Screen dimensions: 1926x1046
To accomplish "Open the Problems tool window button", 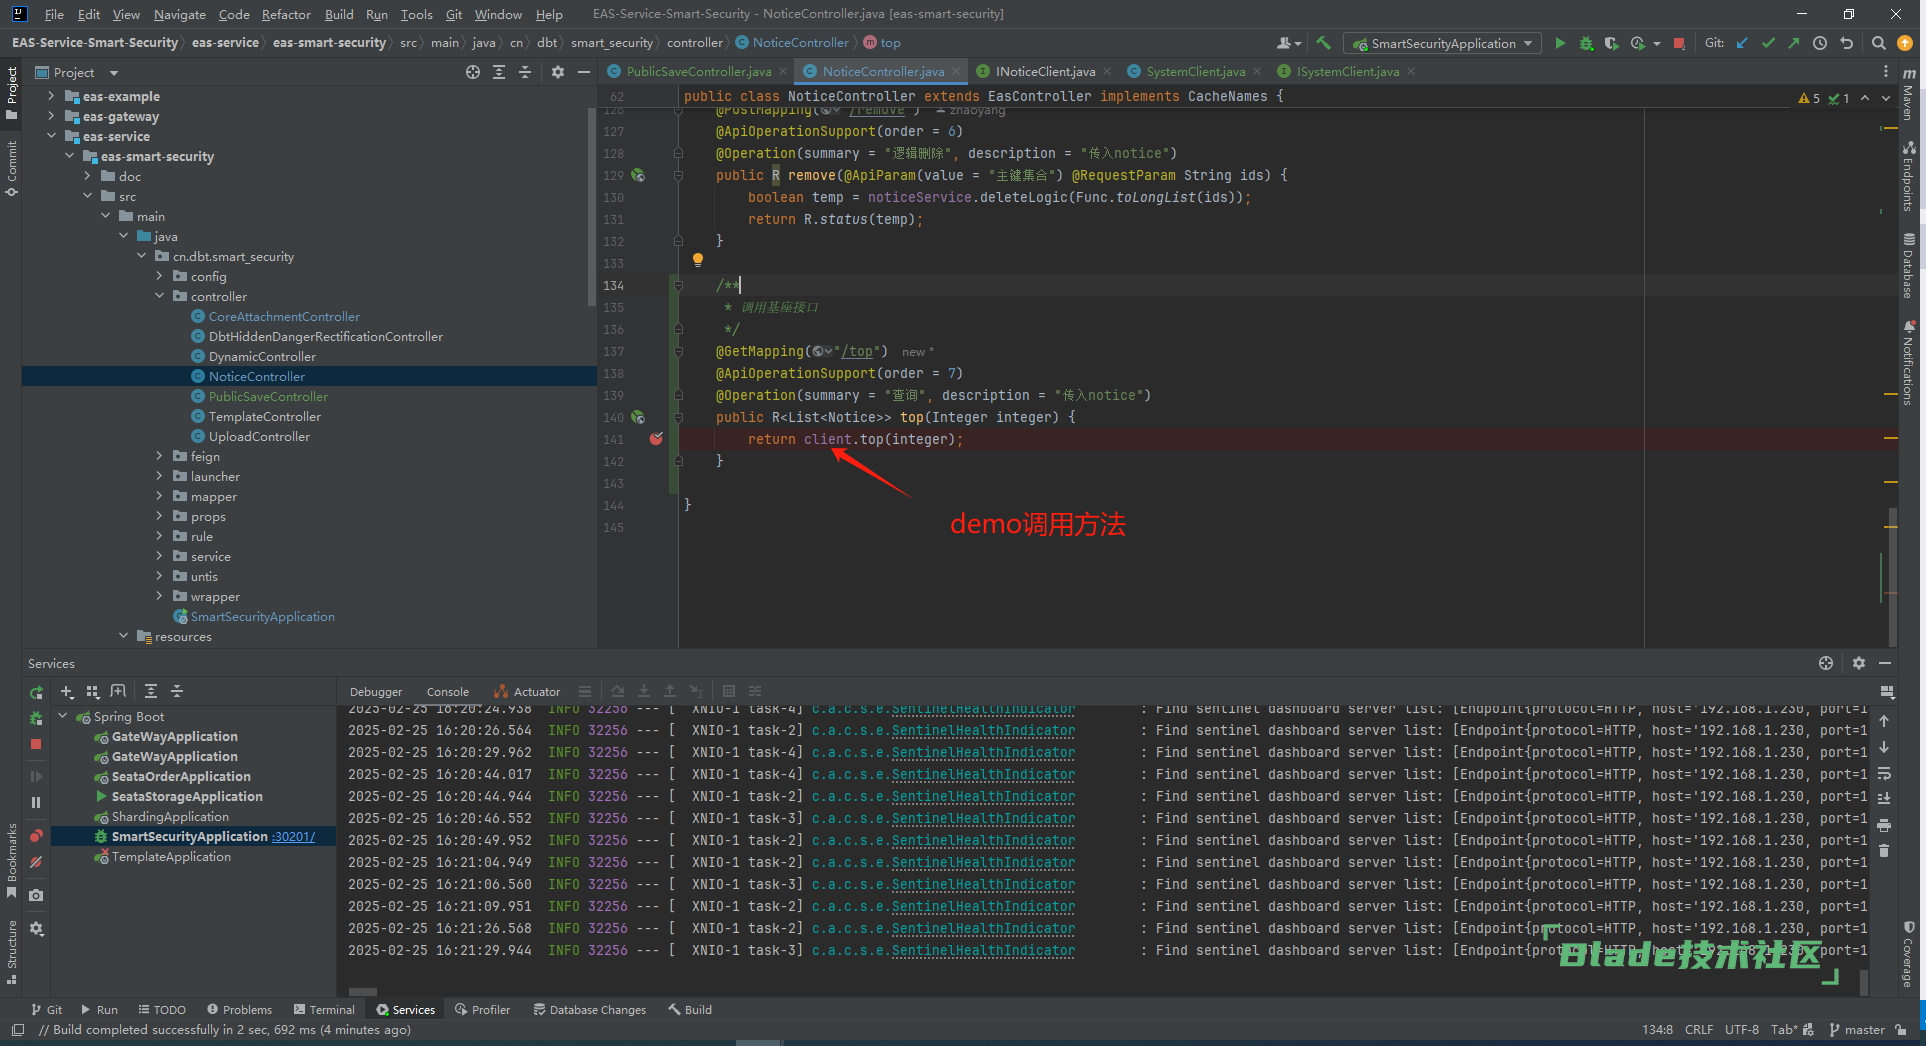I will point(239,1010).
